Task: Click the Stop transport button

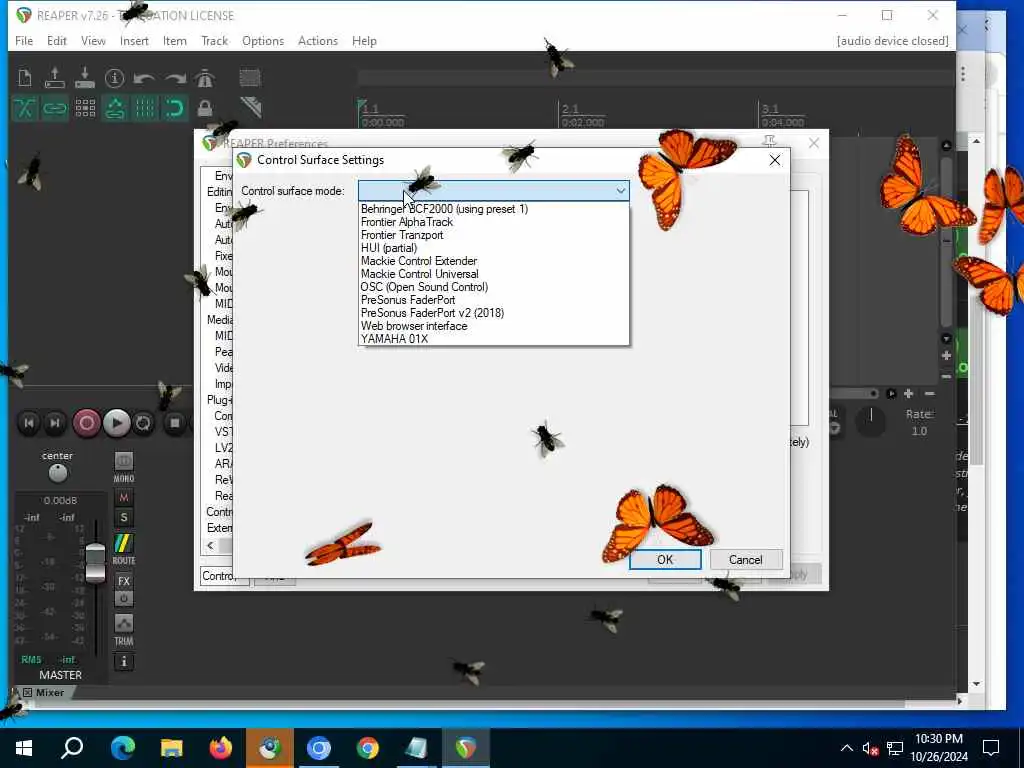Action: 174,423
